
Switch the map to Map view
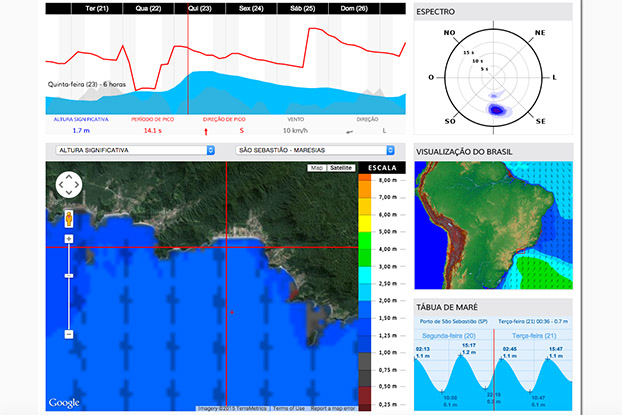pos(317,168)
